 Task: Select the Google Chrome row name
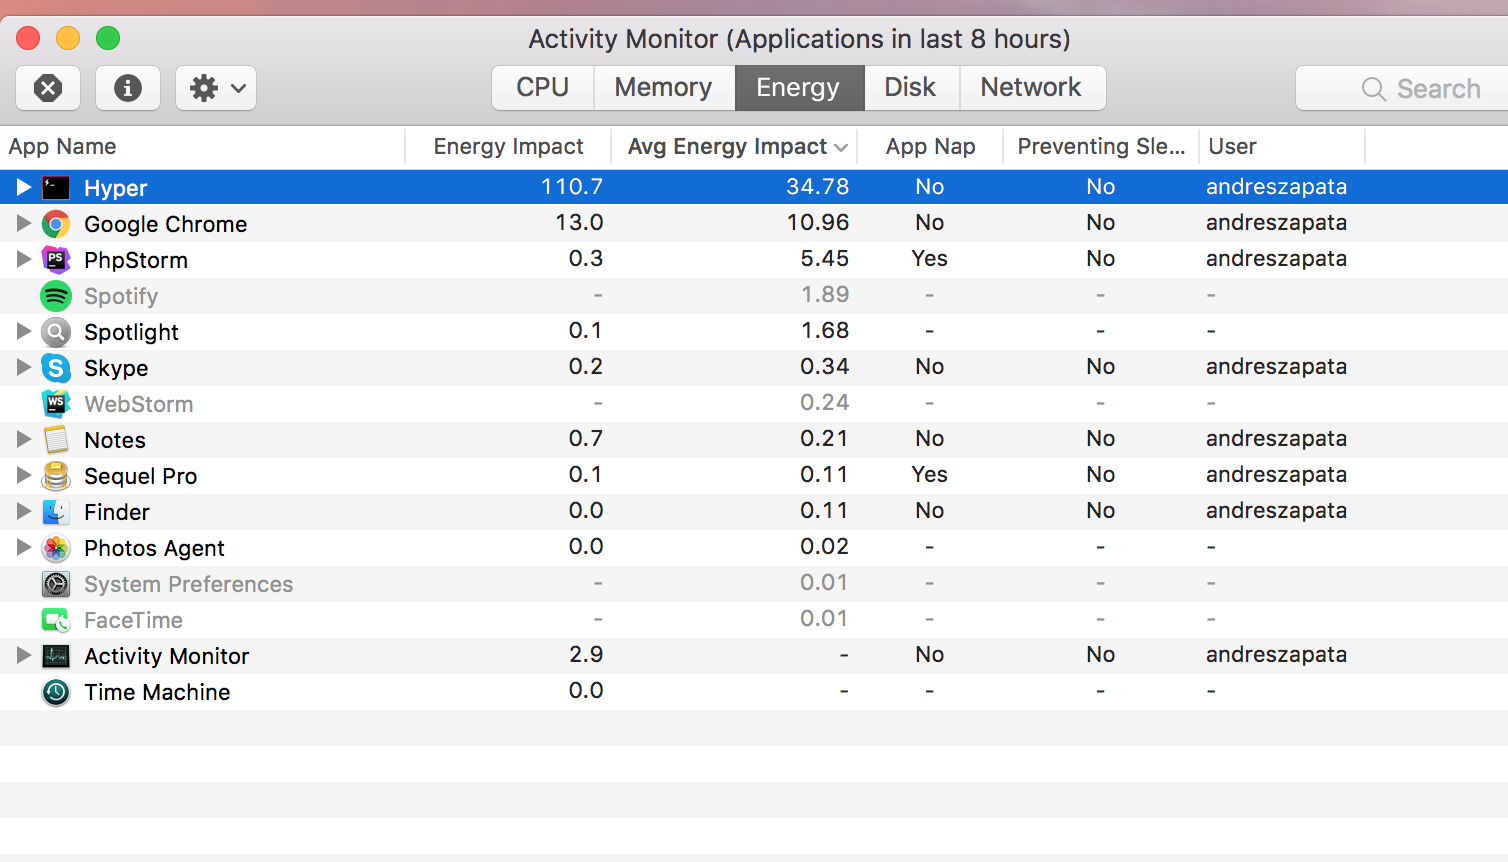coord(165,224)
